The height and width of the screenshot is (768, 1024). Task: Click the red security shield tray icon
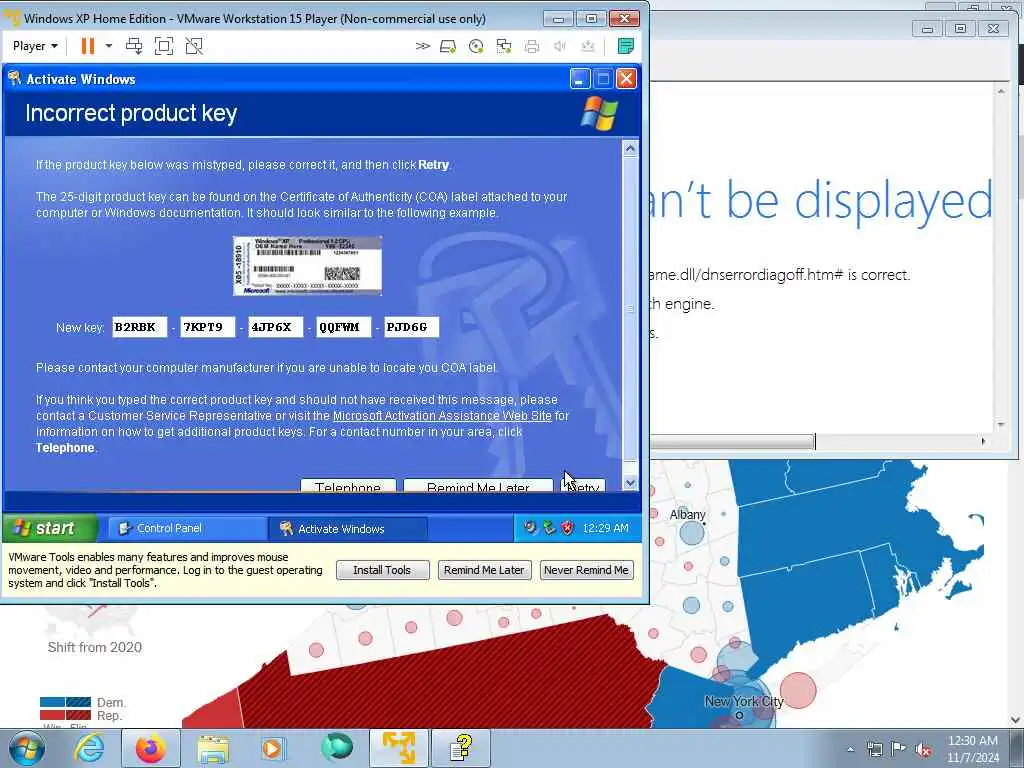(567, 528)
